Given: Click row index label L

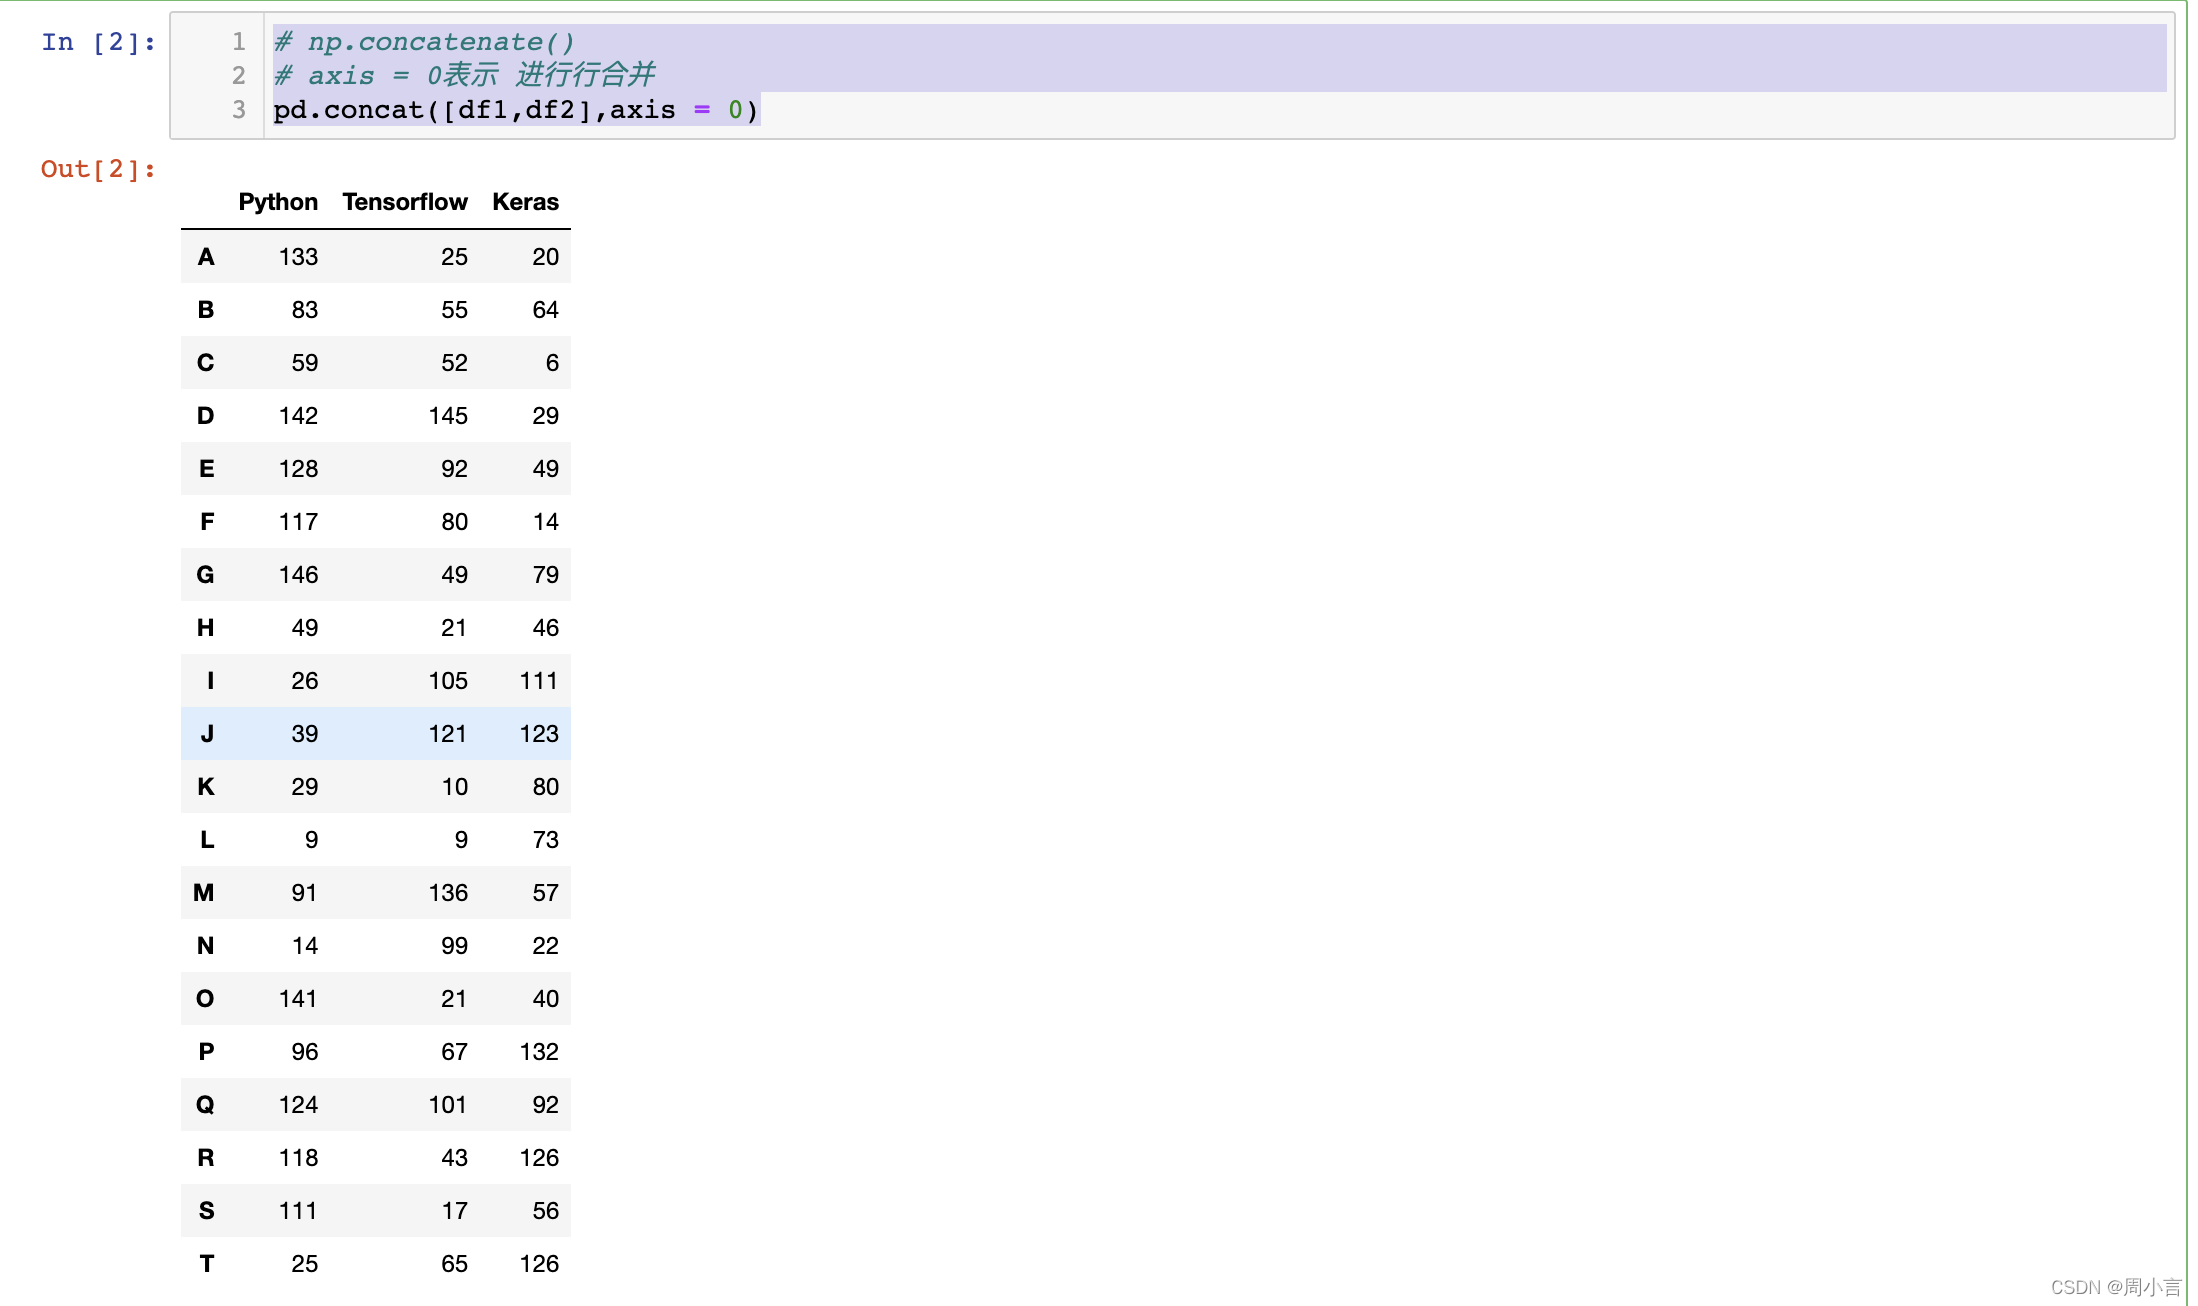Looking at the screenshot, I should click(207, 840).
